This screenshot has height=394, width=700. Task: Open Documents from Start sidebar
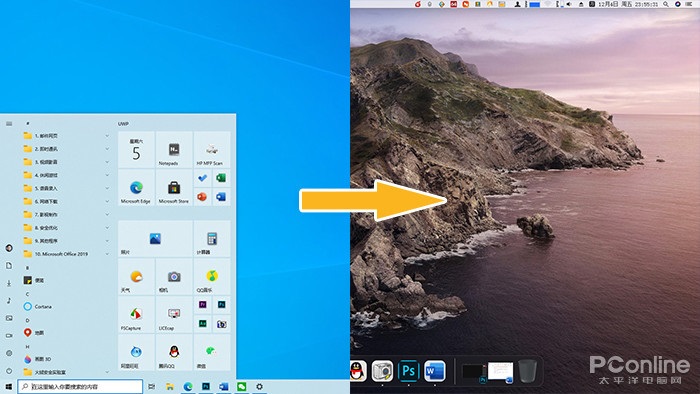point(9,265)
